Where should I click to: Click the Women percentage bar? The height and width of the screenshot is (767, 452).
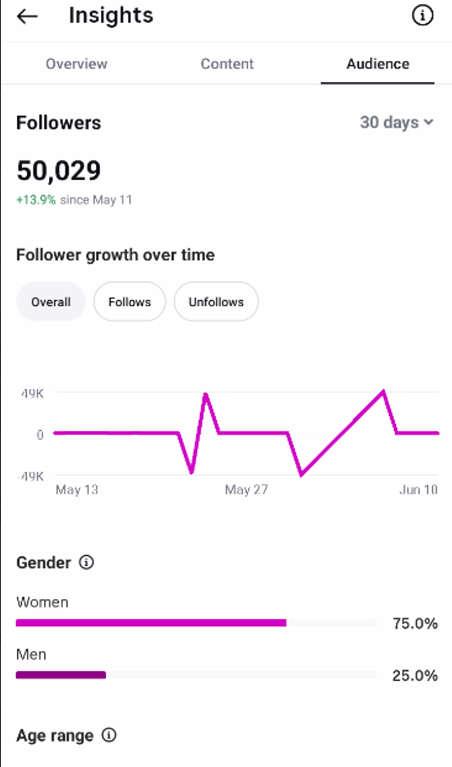[196, 623]
